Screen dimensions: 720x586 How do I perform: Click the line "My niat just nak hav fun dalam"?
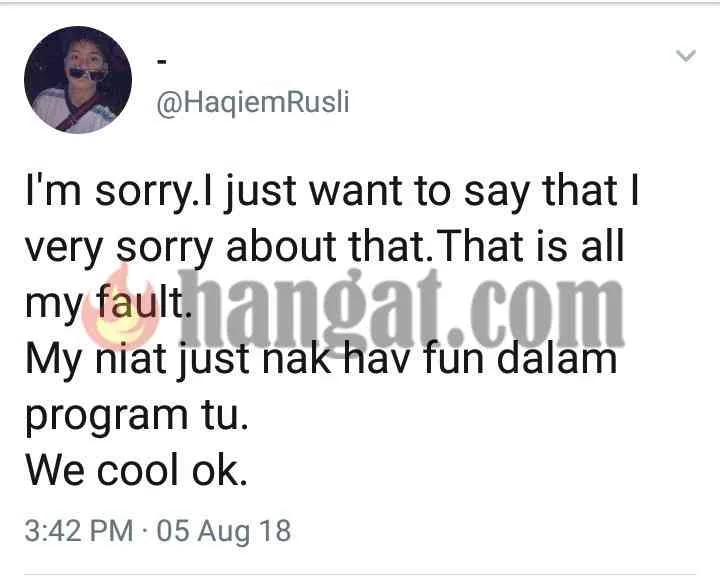321,360
